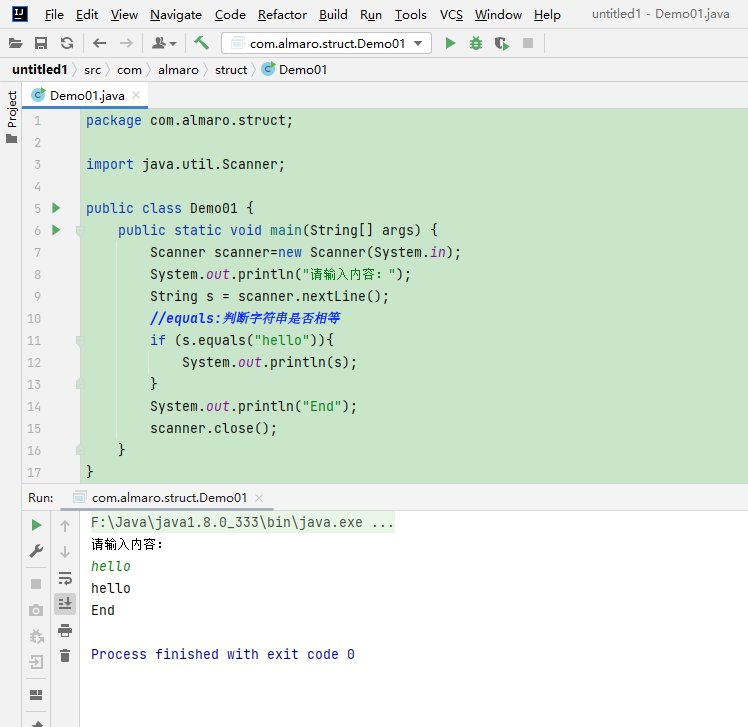748x727 pixels.
Task: Open the Code menu
Action: pos(230,15)
